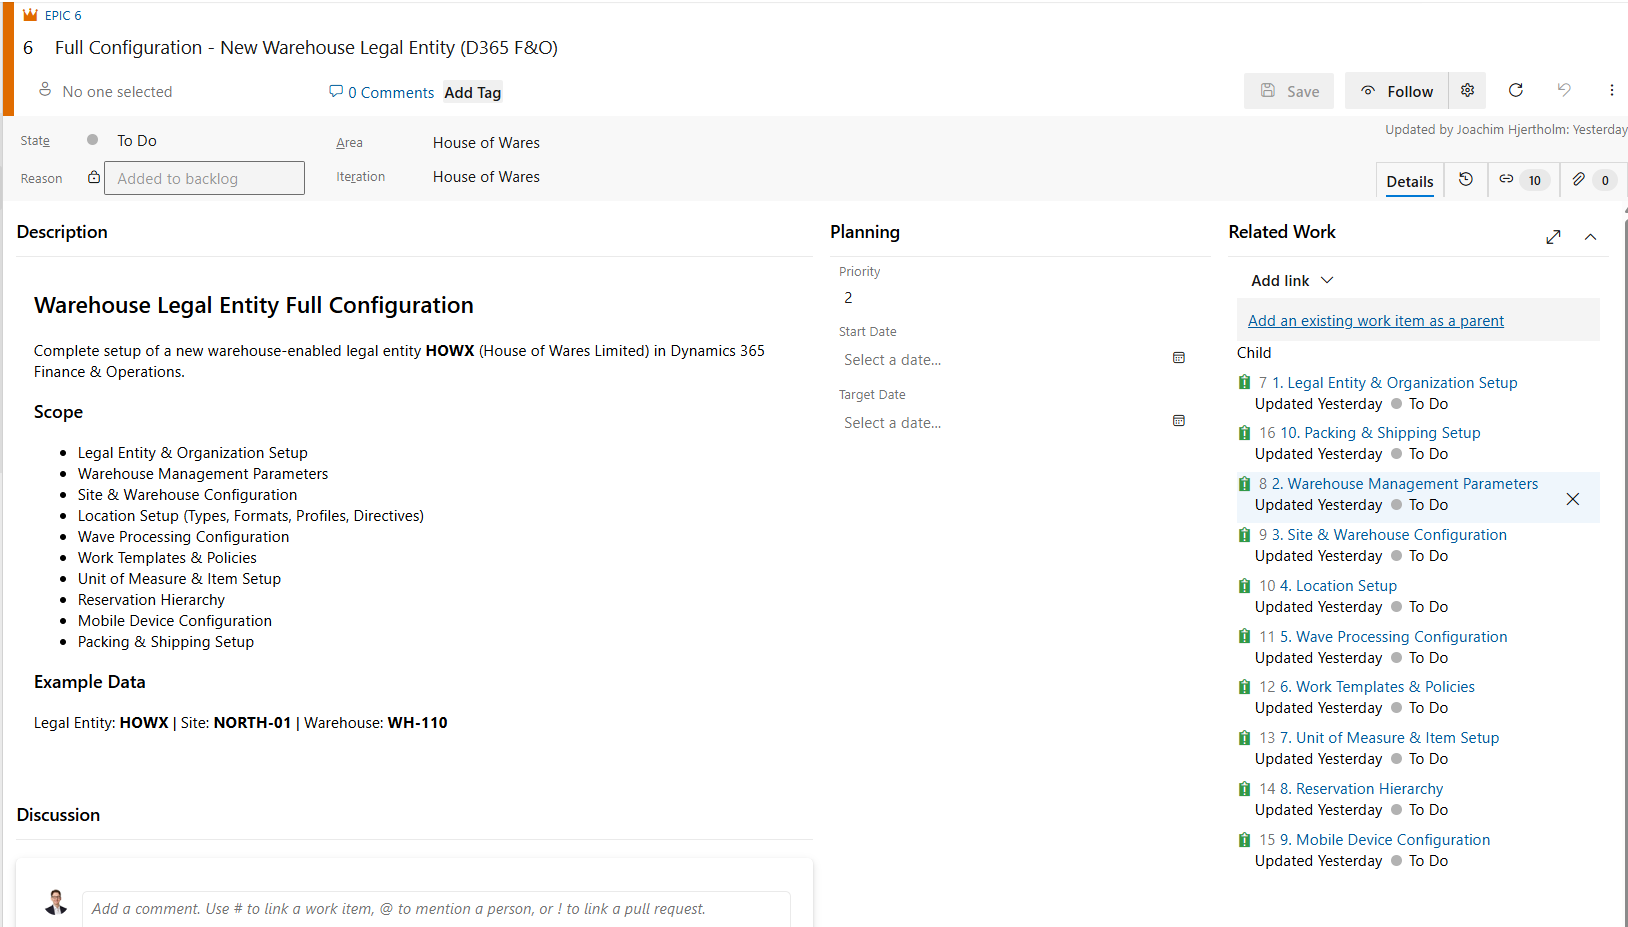The height and width of the screenshot is (927, 1628).
Task: Remove link to Warehouse Management Parameters
Action: pos(1572,499)
